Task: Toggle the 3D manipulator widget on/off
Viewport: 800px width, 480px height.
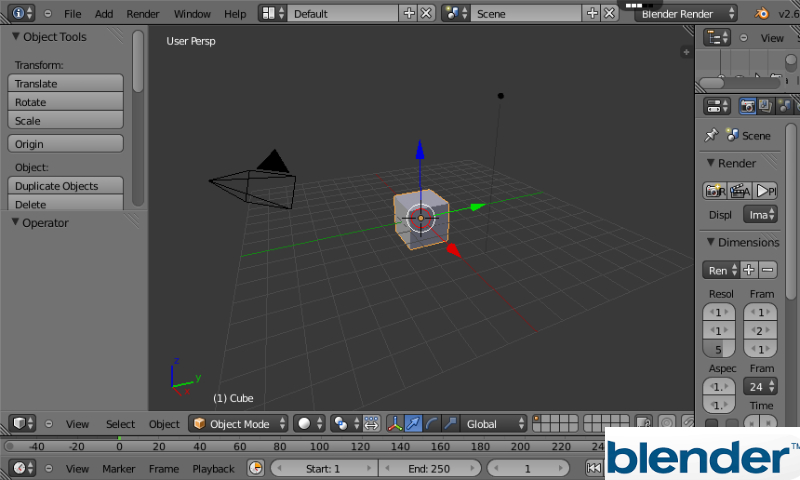Action: [395, 424]
